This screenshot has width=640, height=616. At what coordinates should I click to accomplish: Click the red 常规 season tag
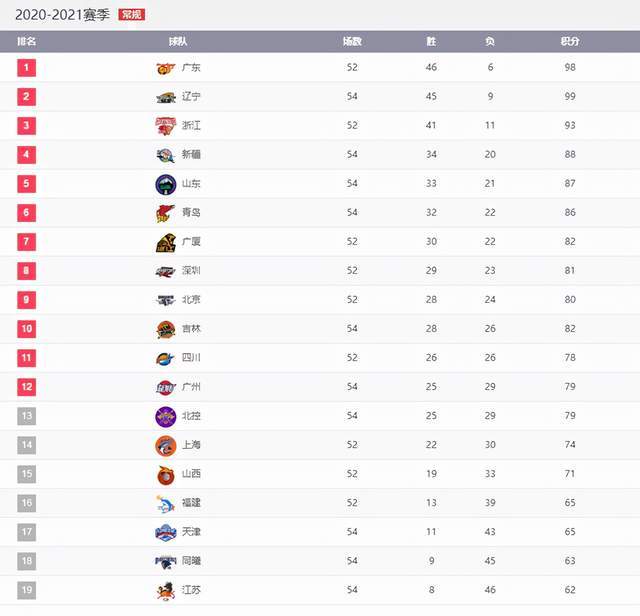(x=131, y=15)
